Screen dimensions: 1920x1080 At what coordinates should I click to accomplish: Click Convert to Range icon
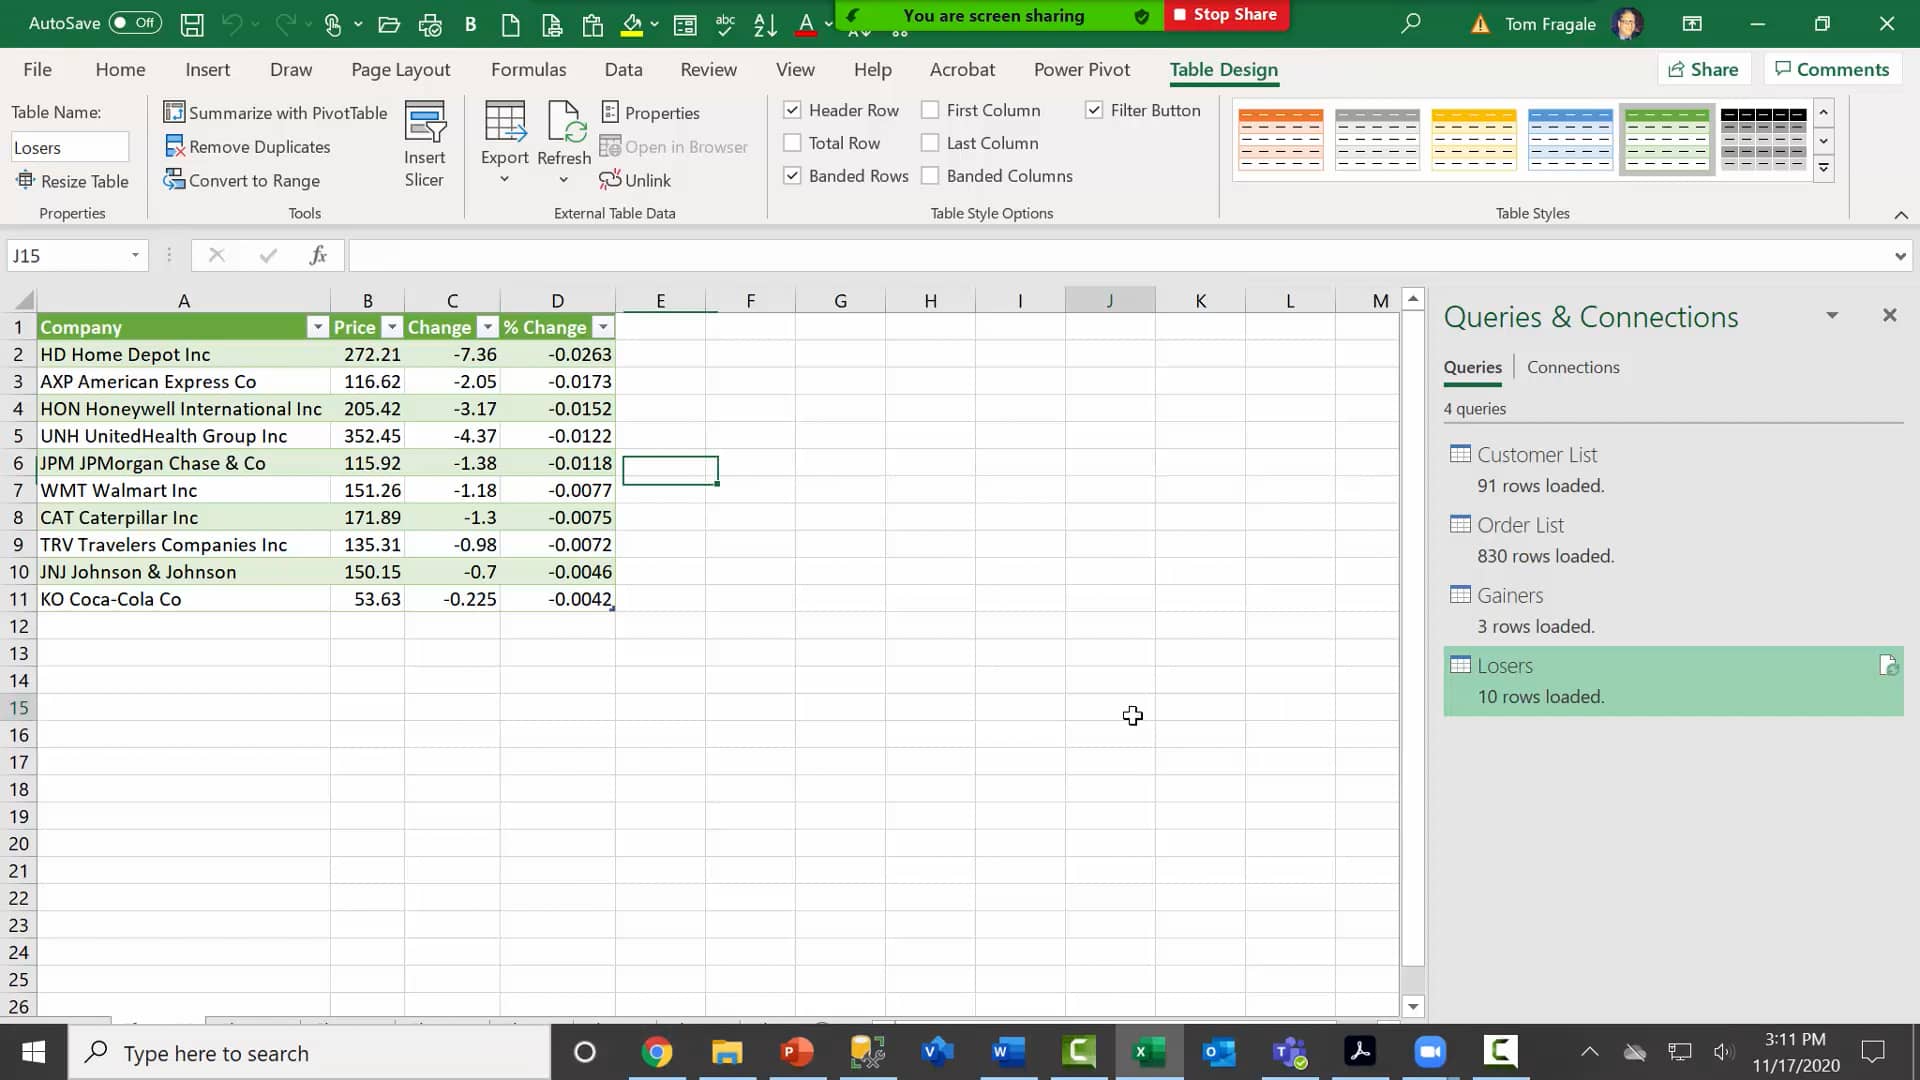pyautogui.click(x=174, y=180)
